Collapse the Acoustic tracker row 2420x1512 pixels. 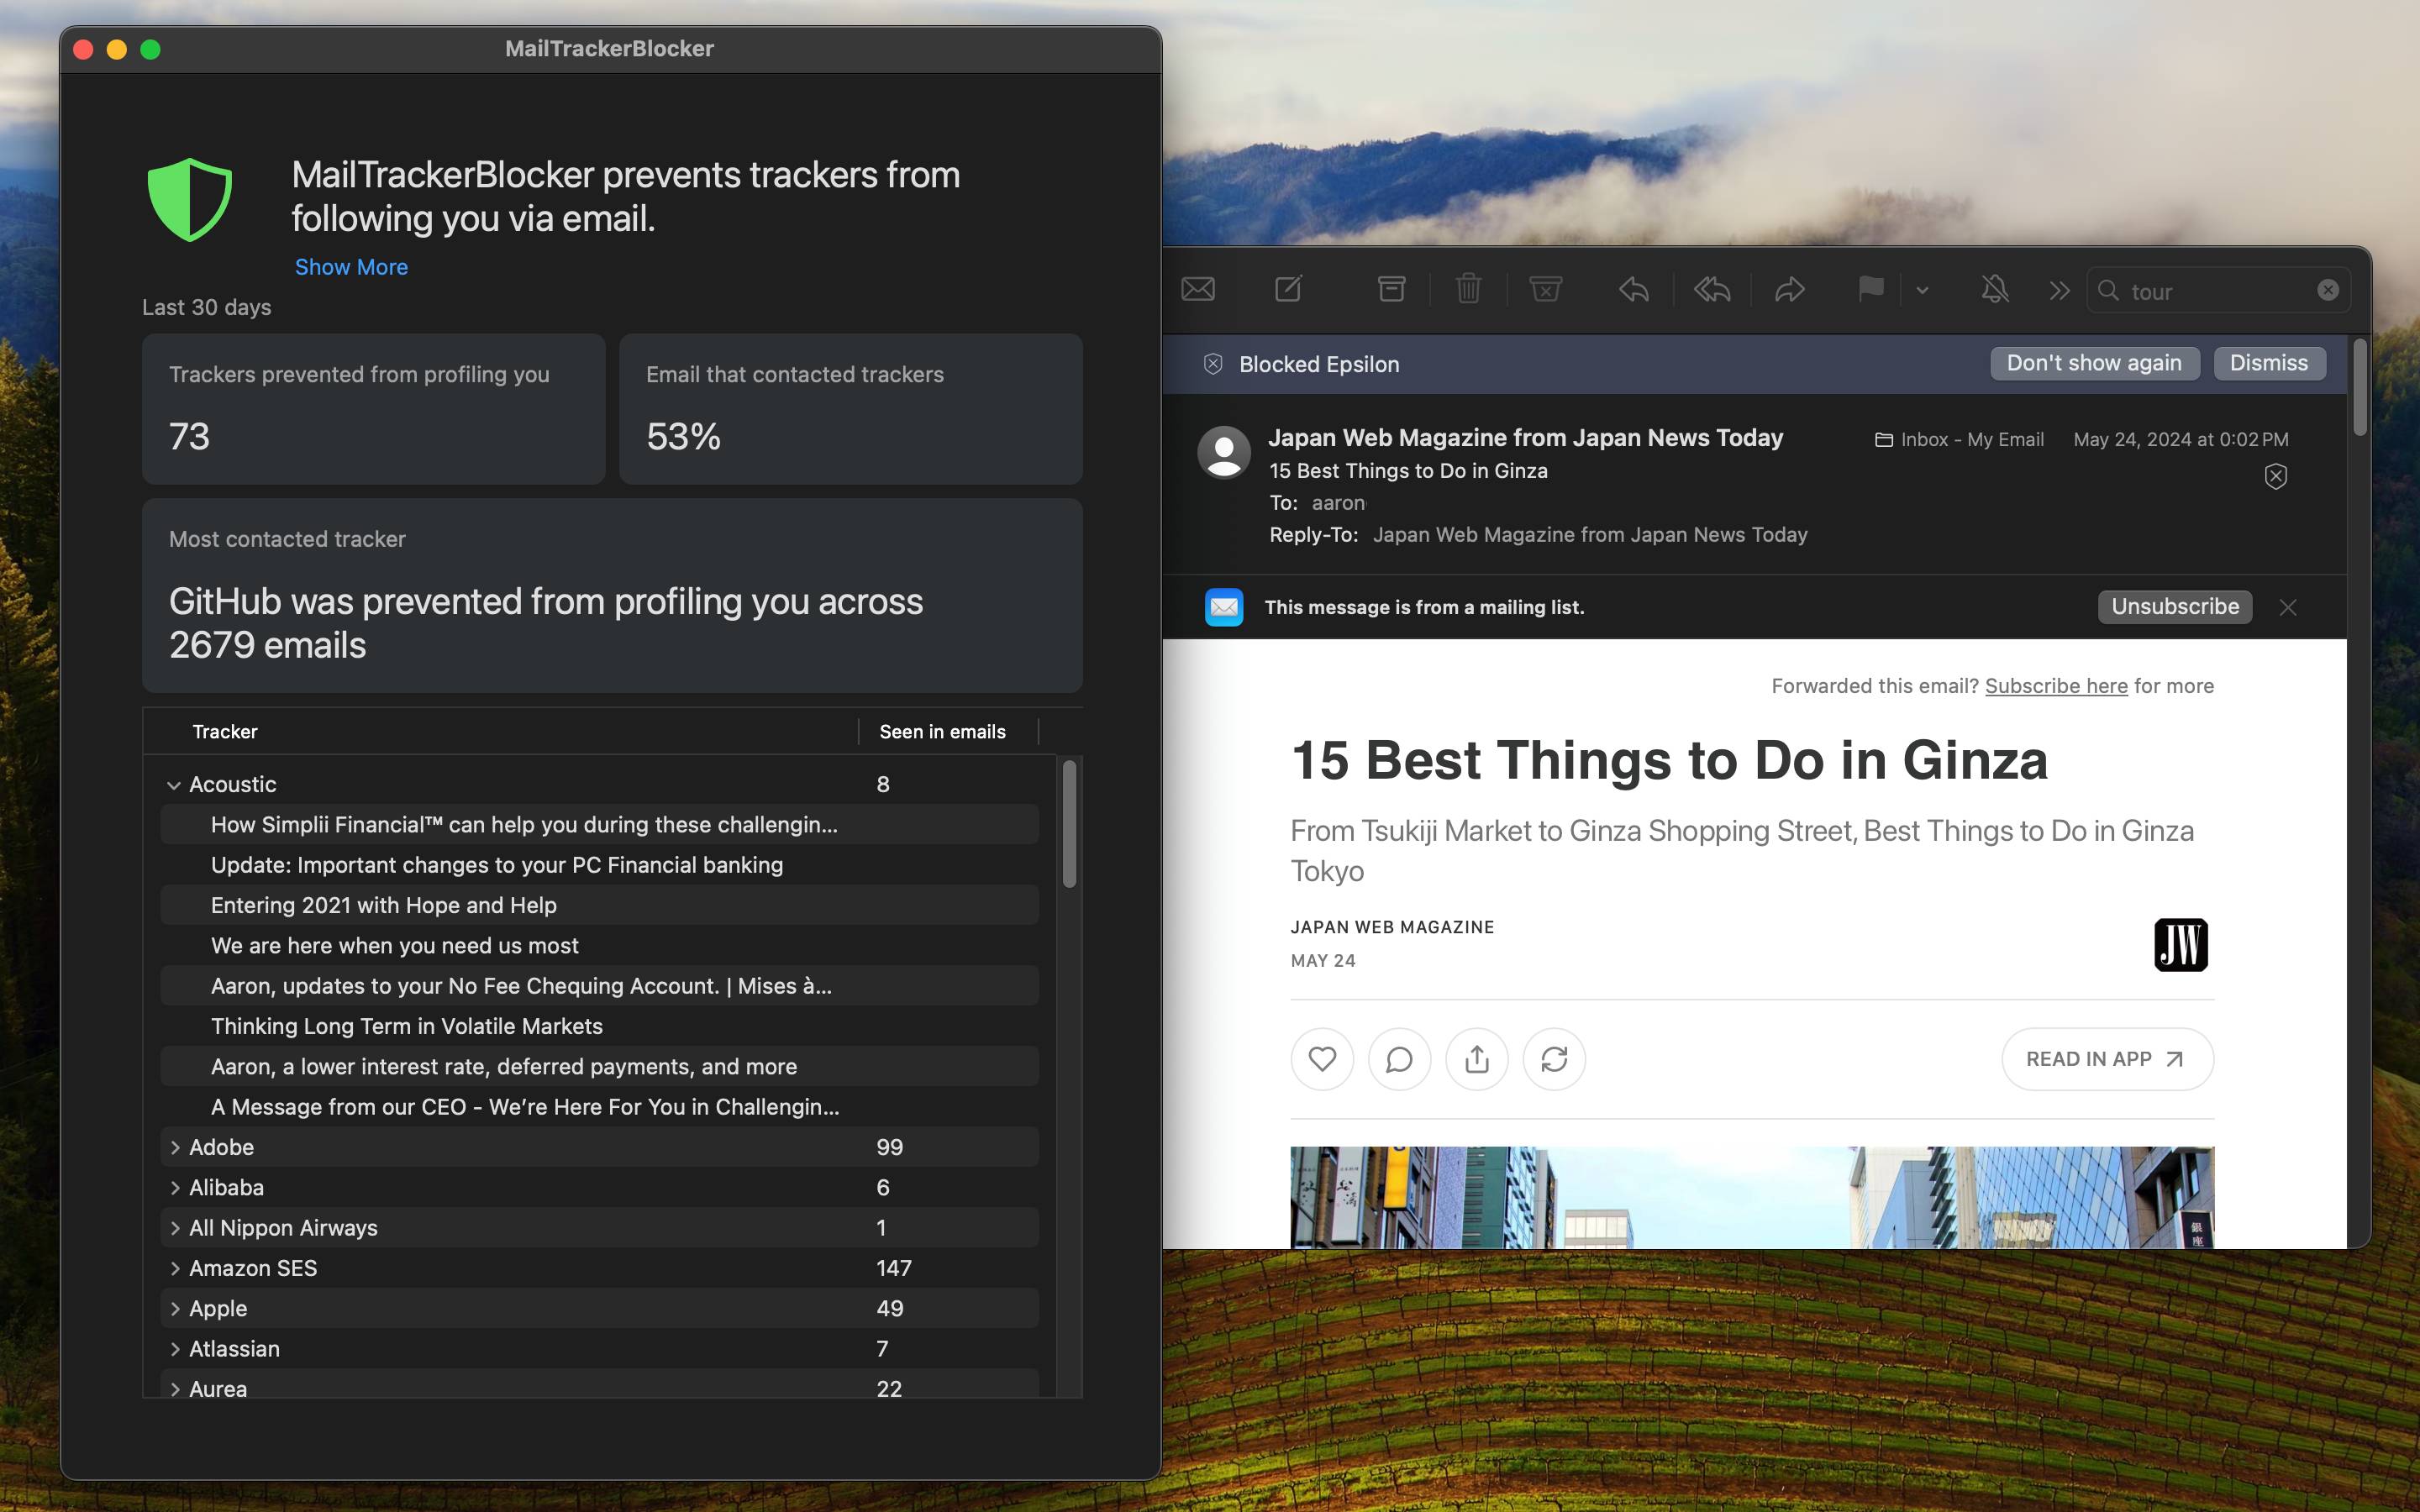pyautogui.click(x=174, y=785)
